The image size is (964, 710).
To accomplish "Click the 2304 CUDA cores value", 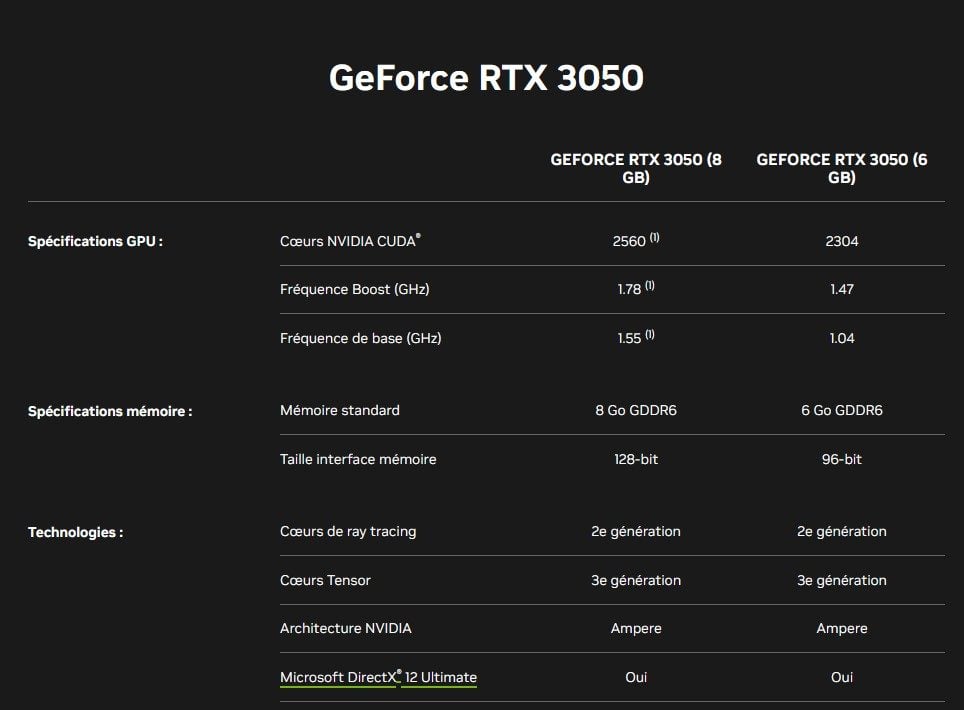I will click(x=842, y=241).
